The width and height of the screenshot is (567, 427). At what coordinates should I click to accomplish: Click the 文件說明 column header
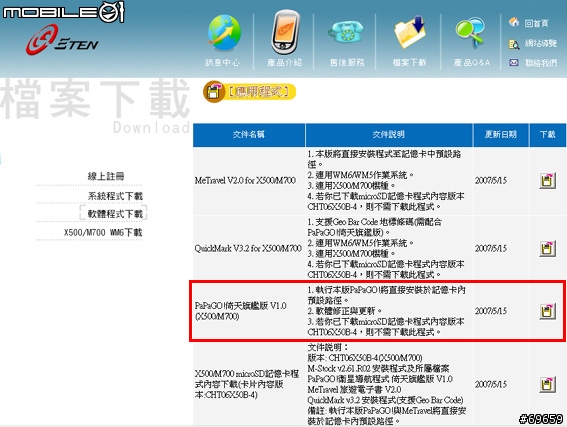coord(389,134)
